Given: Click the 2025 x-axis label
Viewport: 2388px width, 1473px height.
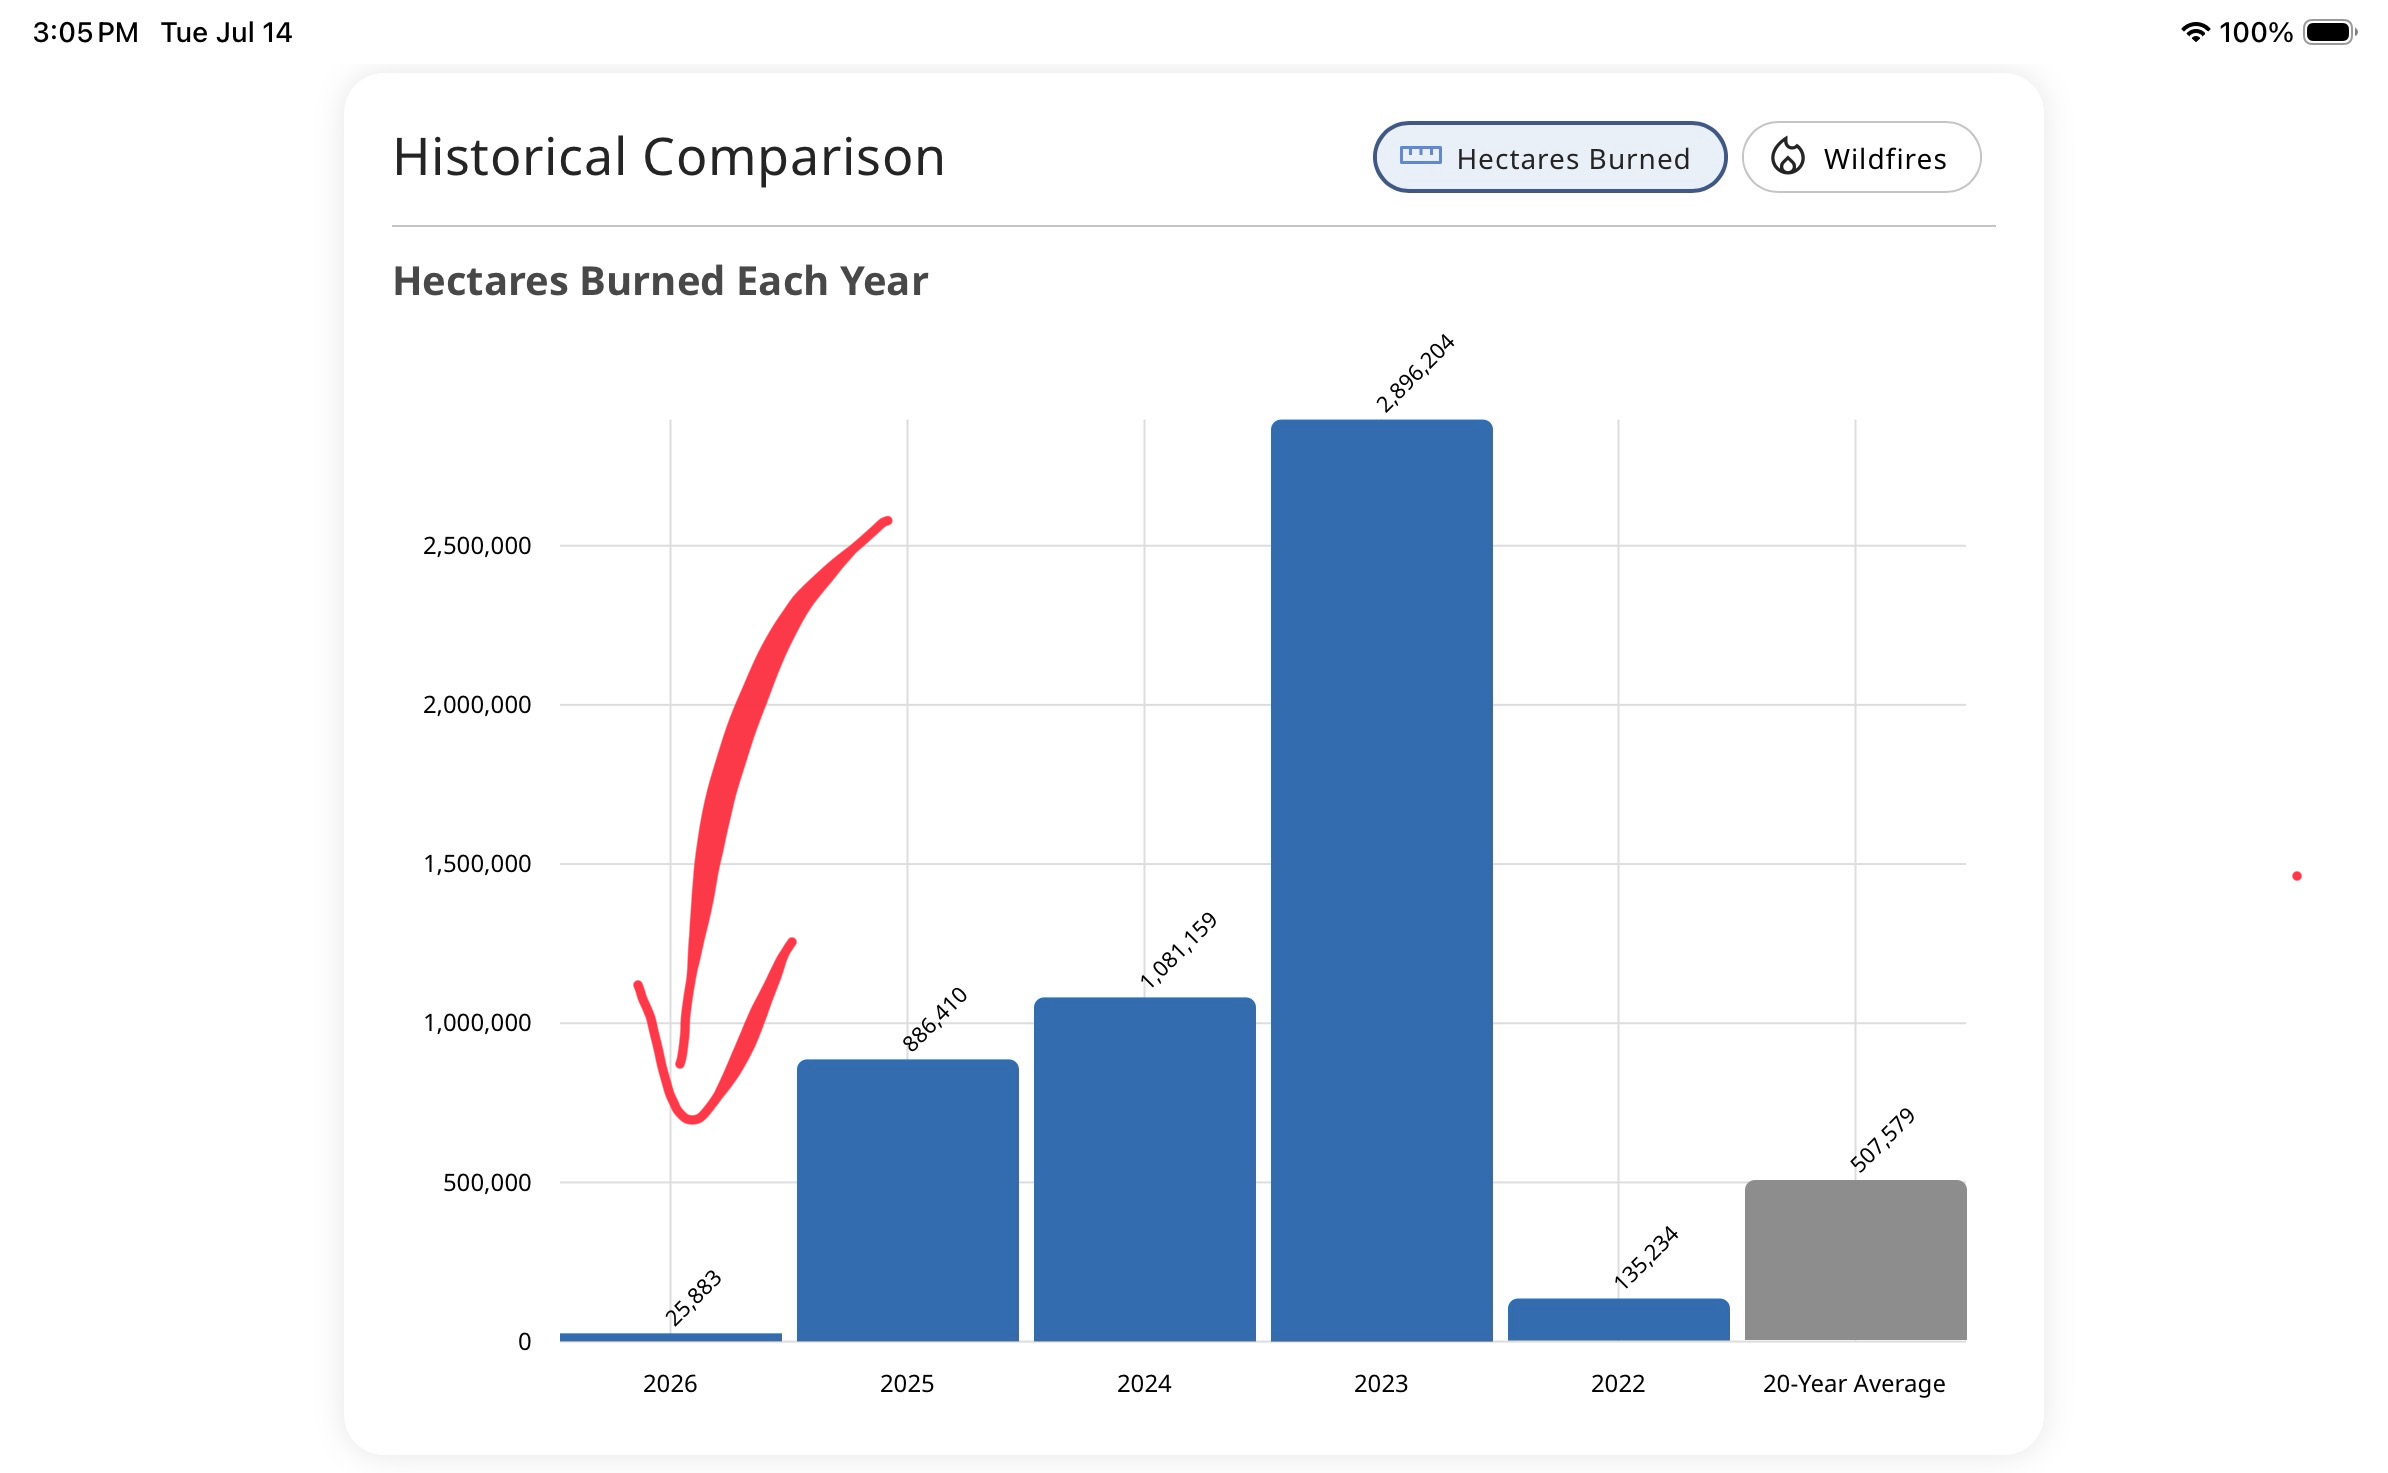Looking at the screenshot, I should point(907,1383).
